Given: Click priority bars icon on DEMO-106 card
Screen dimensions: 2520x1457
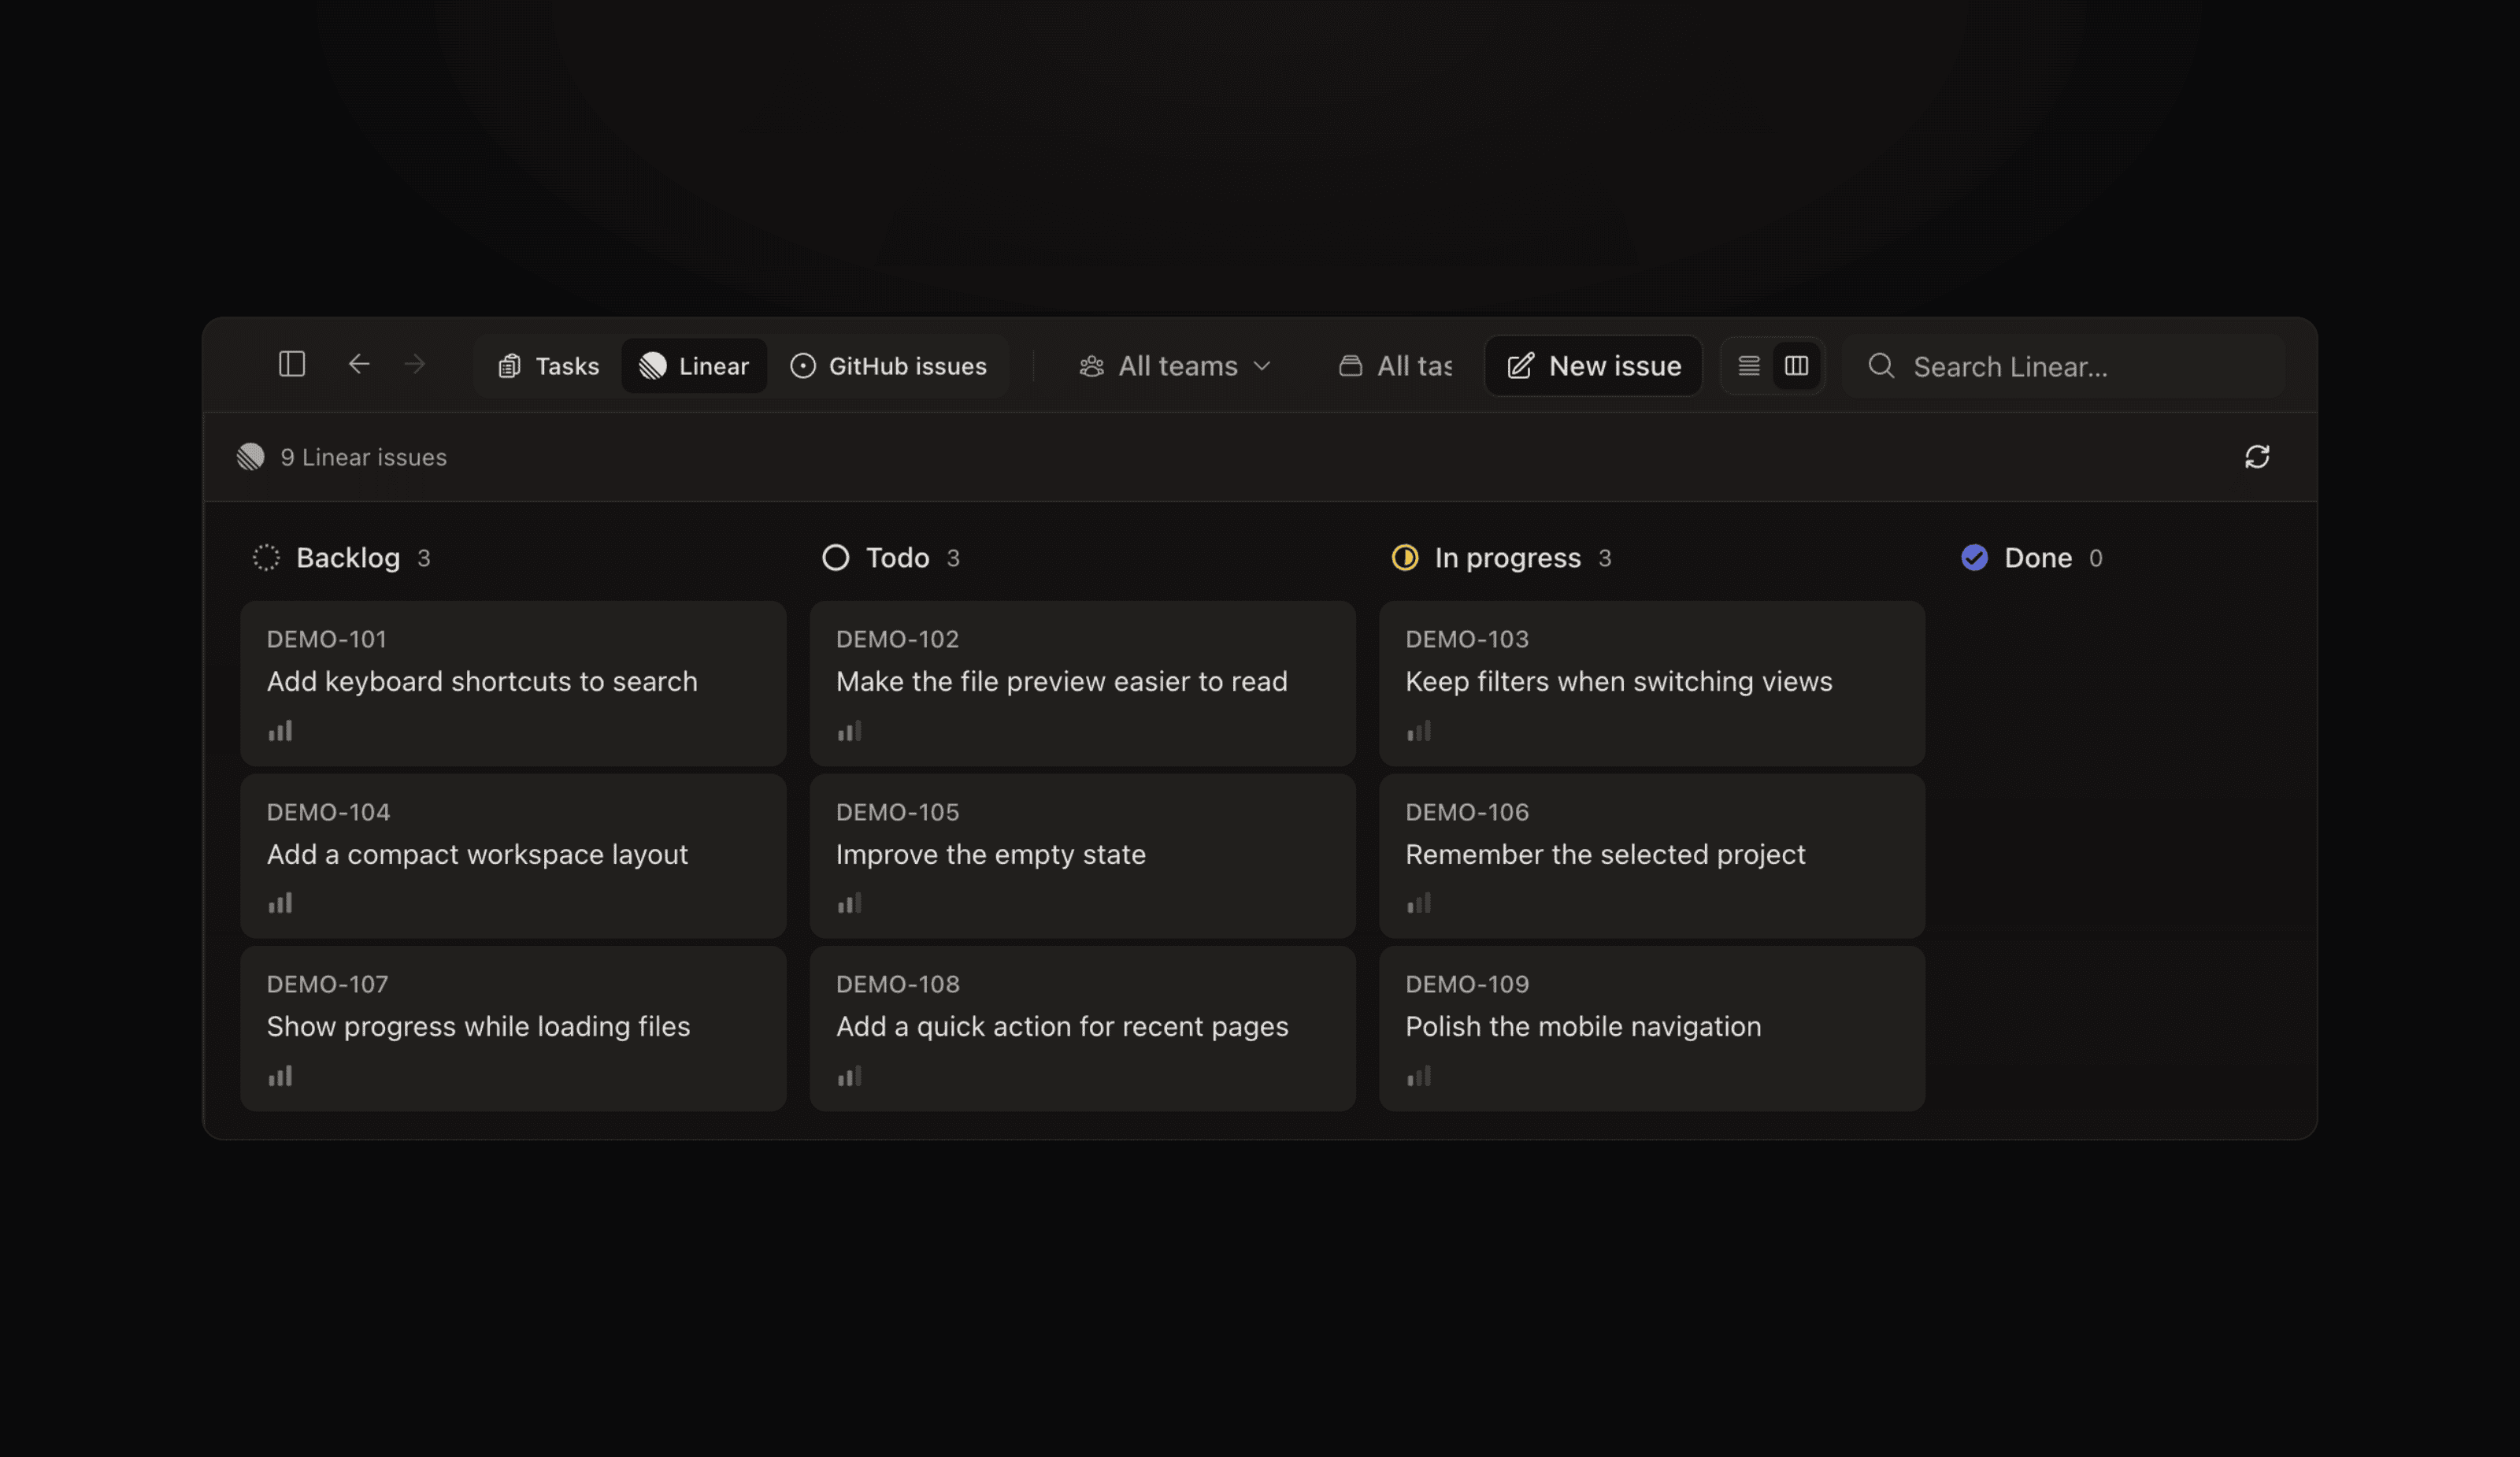Looking at the screenshot, I should tap(1419, 903).
